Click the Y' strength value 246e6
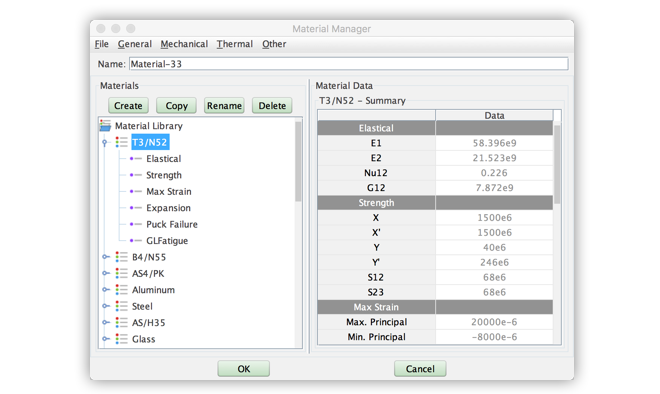The height and width of the screenshot is (394, 660). point(494,262)
